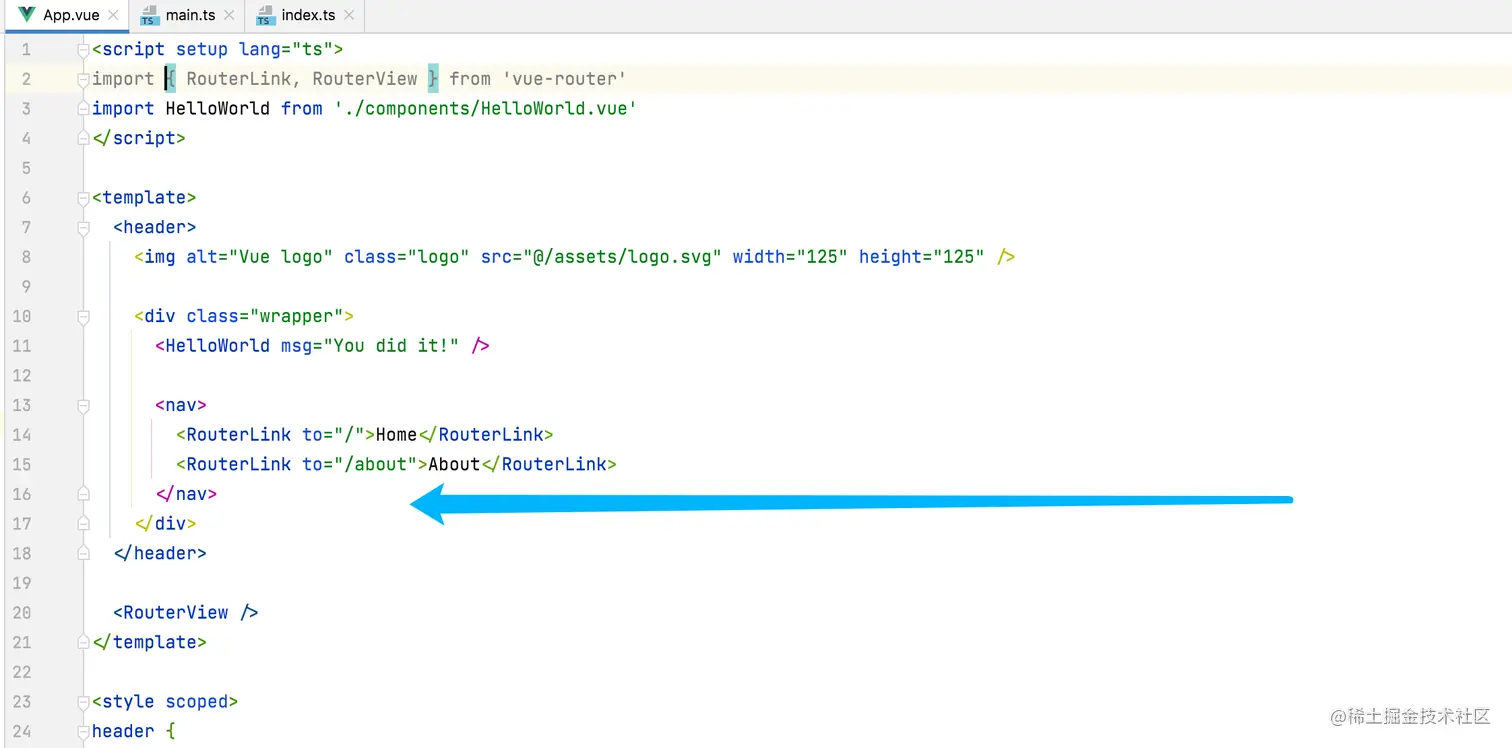The image size is (1512, 748).
Task: Click the src="@/assets/logo.svg" attribute
Action: tap(601, 257)
